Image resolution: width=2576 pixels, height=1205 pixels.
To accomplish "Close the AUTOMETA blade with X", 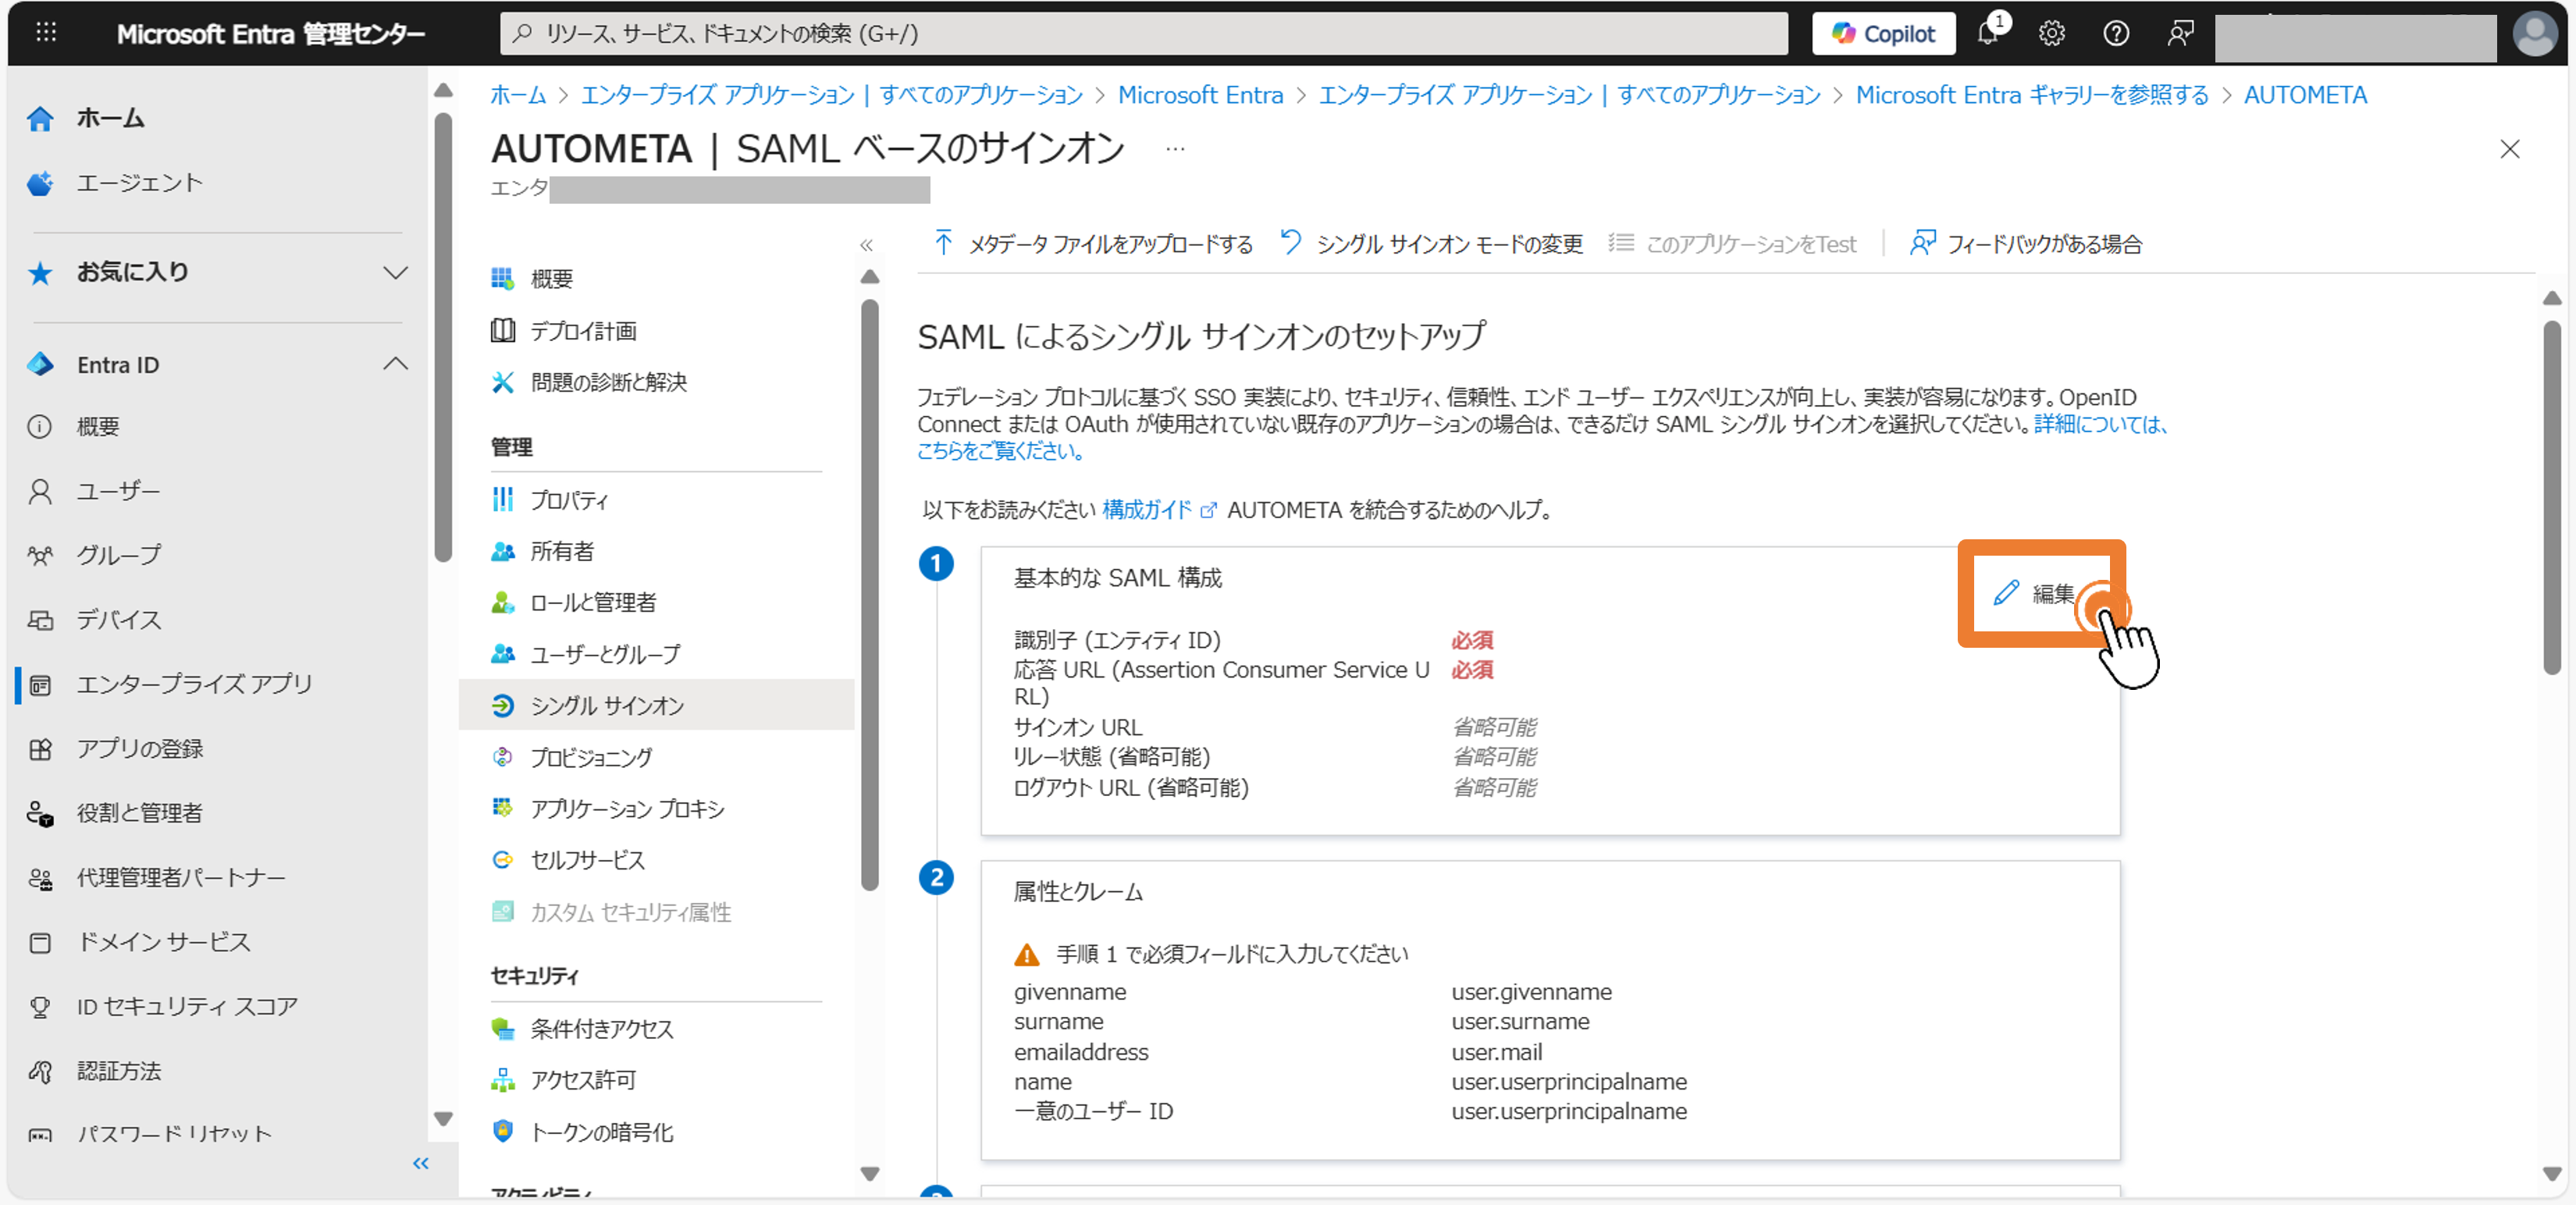I will pos(2509,150).
